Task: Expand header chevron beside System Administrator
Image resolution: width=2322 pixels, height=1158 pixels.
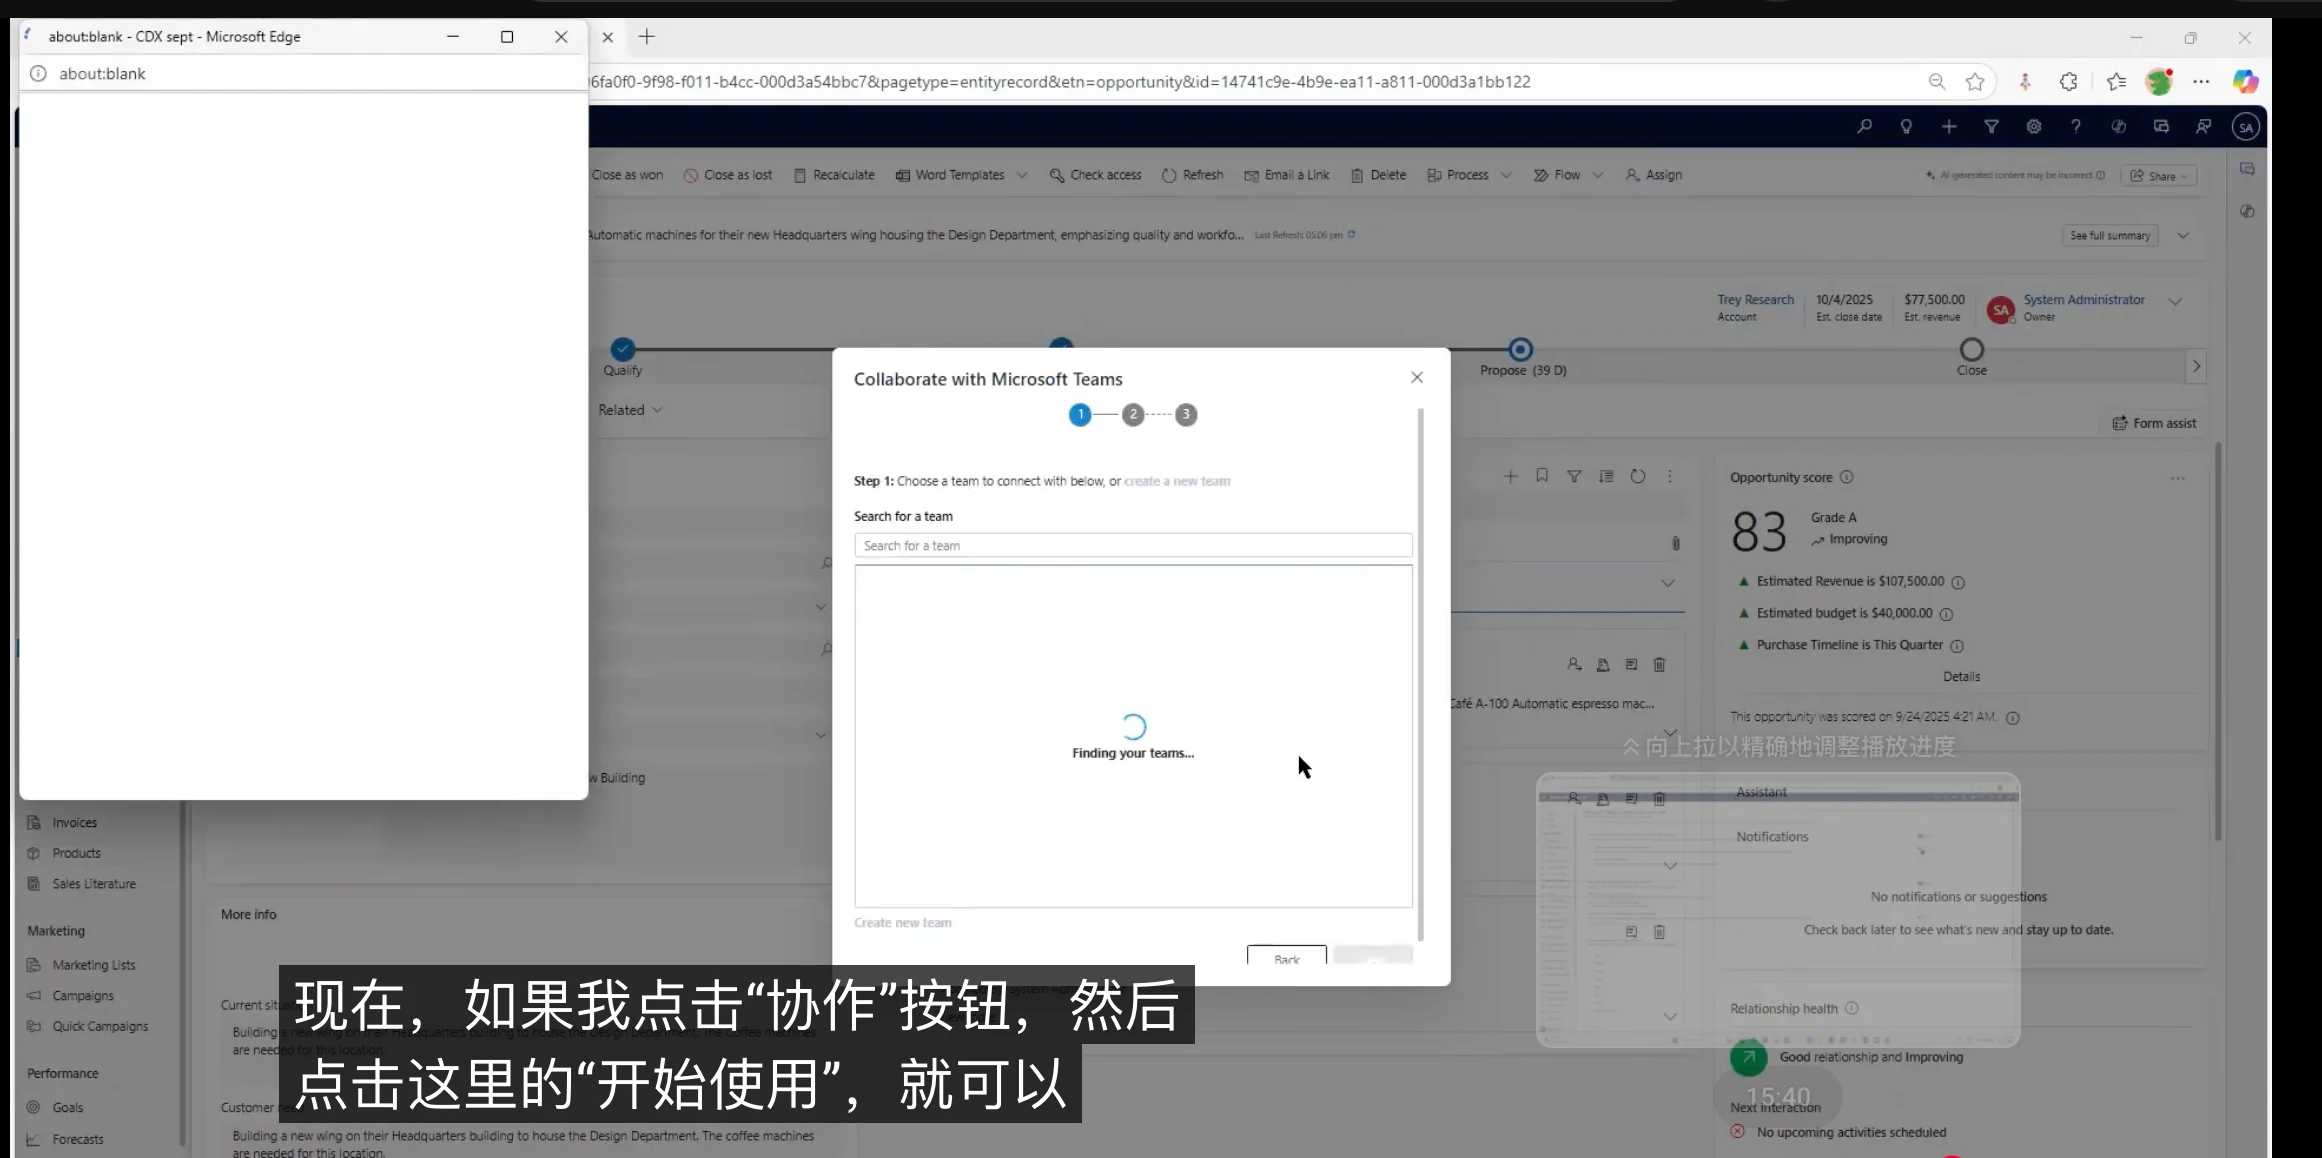Action: tap(2175, 301)
